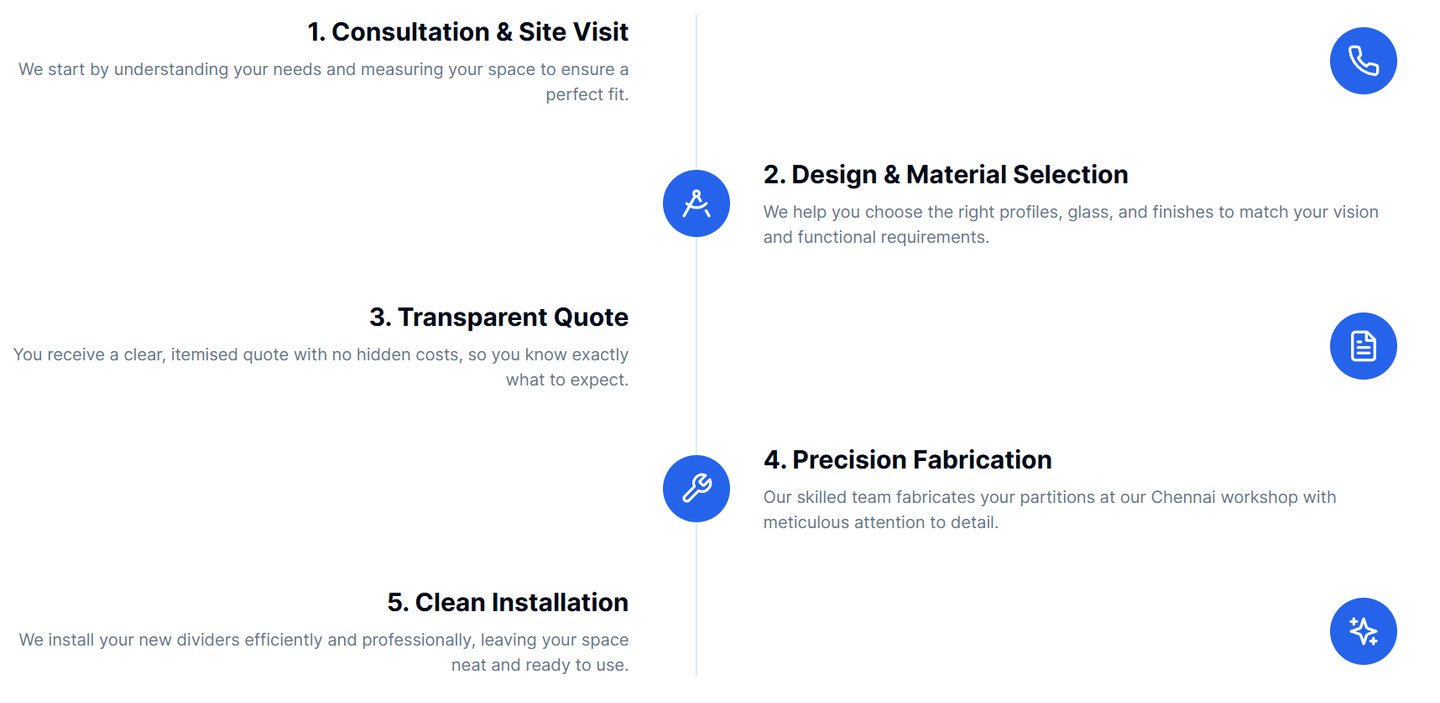The image size is (1440, 703).
Task: Click the paragraph starting 'You receive a clear'
Action: pos(321,367)
